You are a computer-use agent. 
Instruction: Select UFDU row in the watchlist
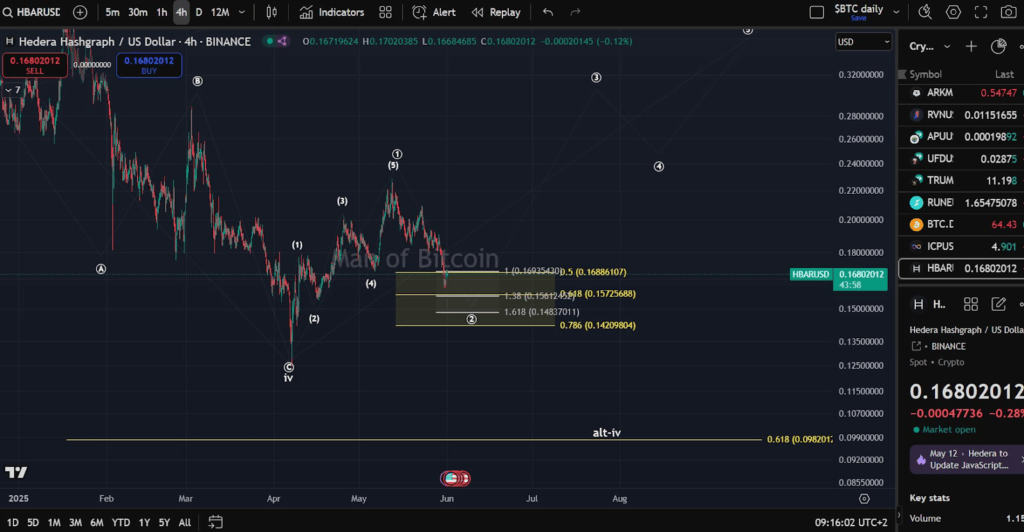[x=961, y=159]
